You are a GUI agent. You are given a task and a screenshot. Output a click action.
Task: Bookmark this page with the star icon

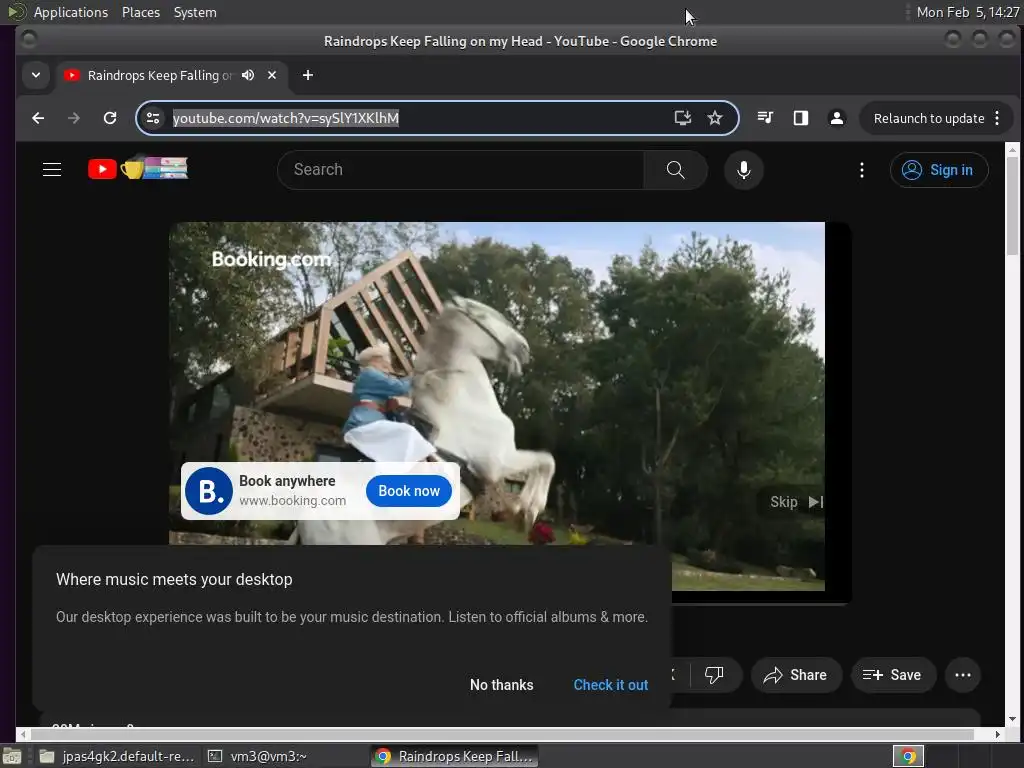[x=715, y=118]
